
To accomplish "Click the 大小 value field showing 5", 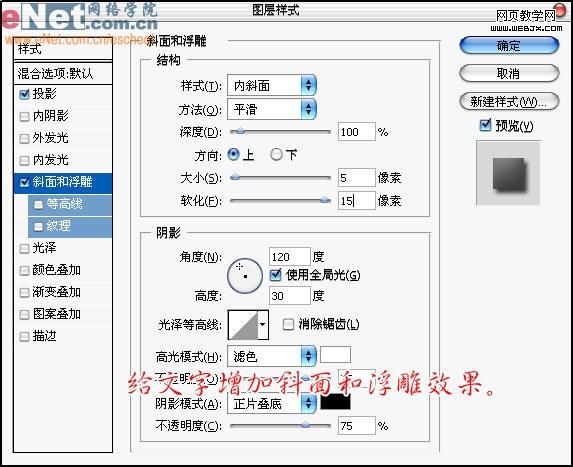I will click(357, 178).
